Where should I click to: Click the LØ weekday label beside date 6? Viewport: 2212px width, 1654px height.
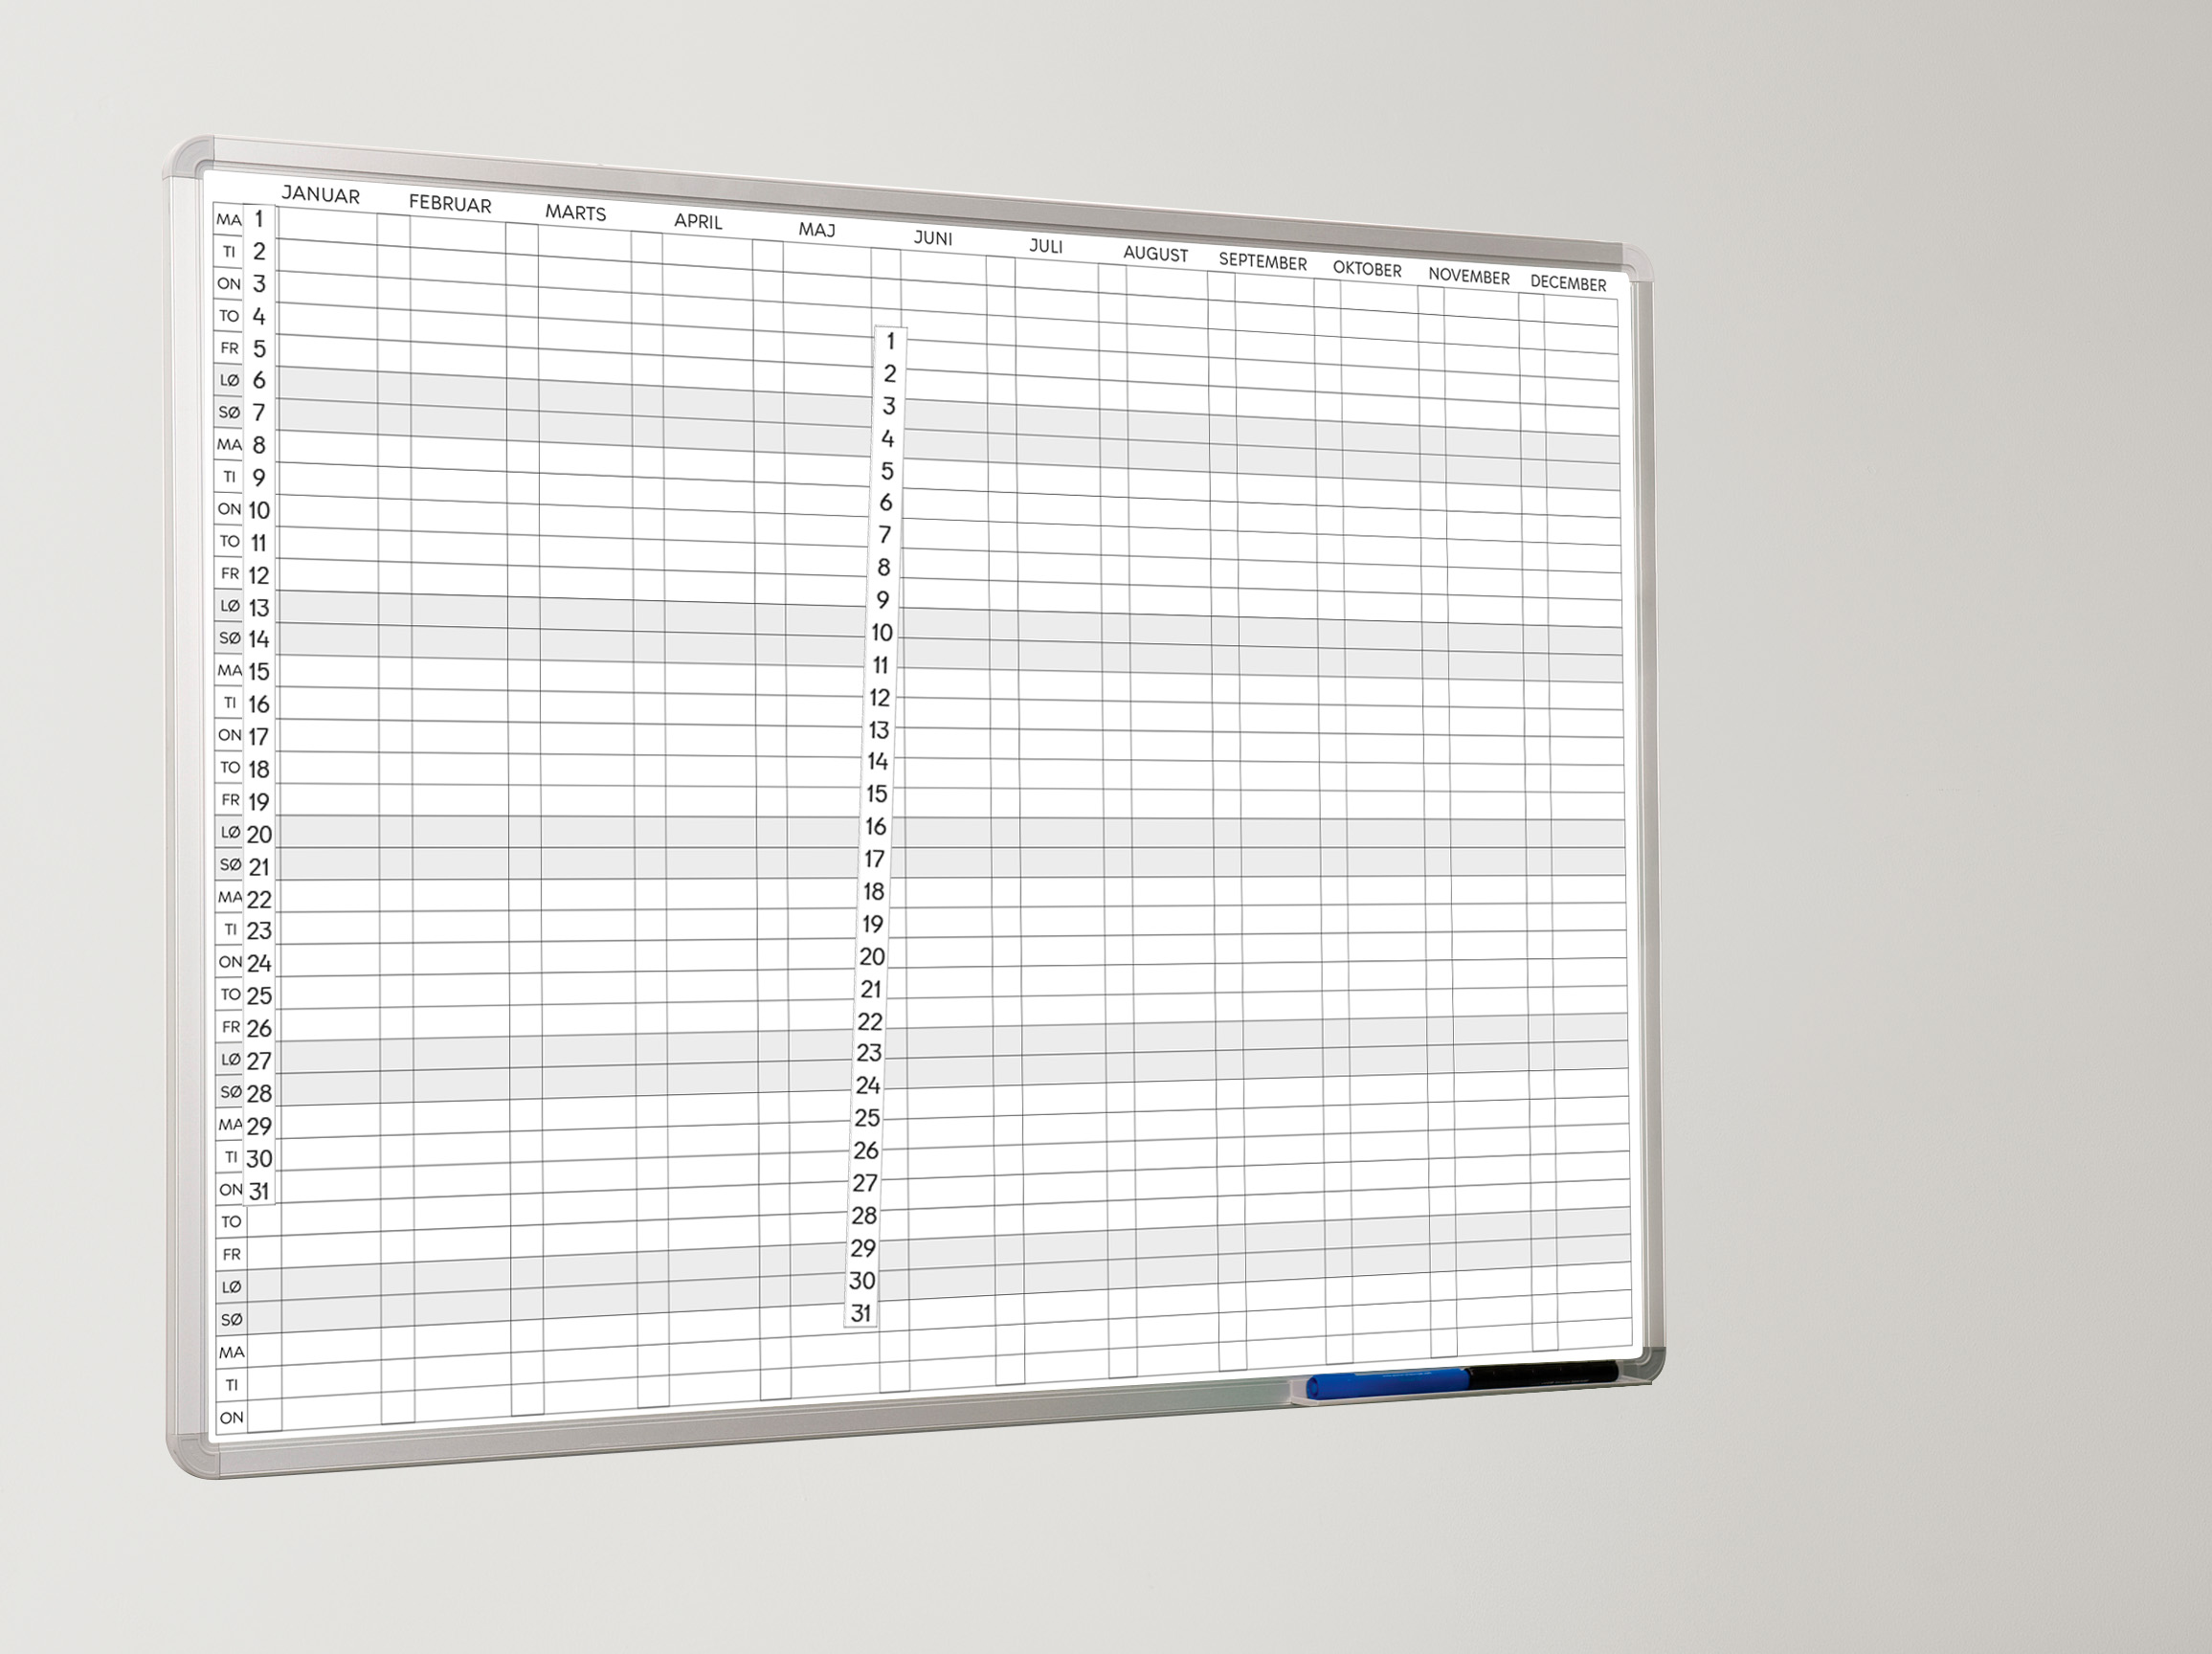pyautogui.click(x=229, y=380)
